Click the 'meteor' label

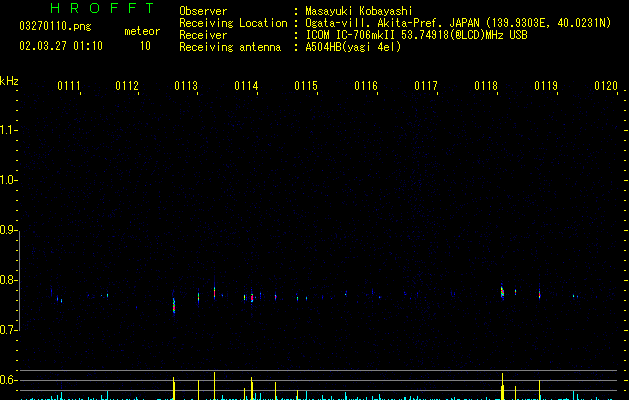(142, 31)
